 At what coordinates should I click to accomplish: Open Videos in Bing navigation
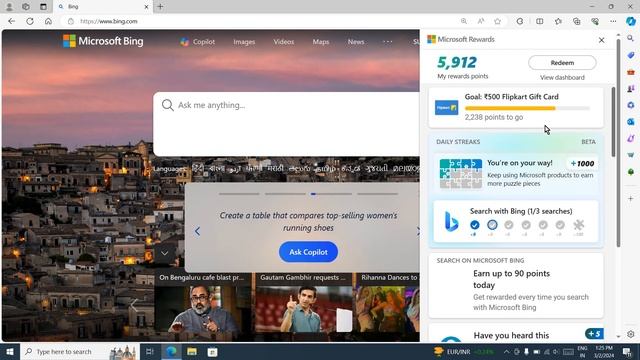tap(284, 42)
